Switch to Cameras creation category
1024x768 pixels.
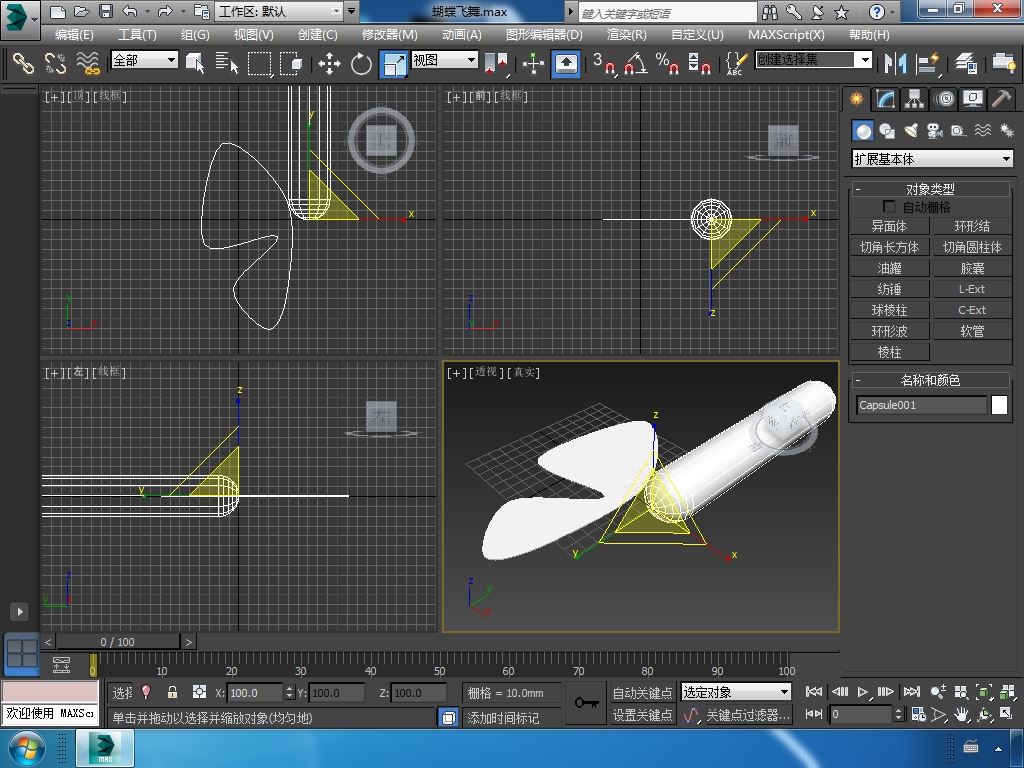click(x=934, y=131)
